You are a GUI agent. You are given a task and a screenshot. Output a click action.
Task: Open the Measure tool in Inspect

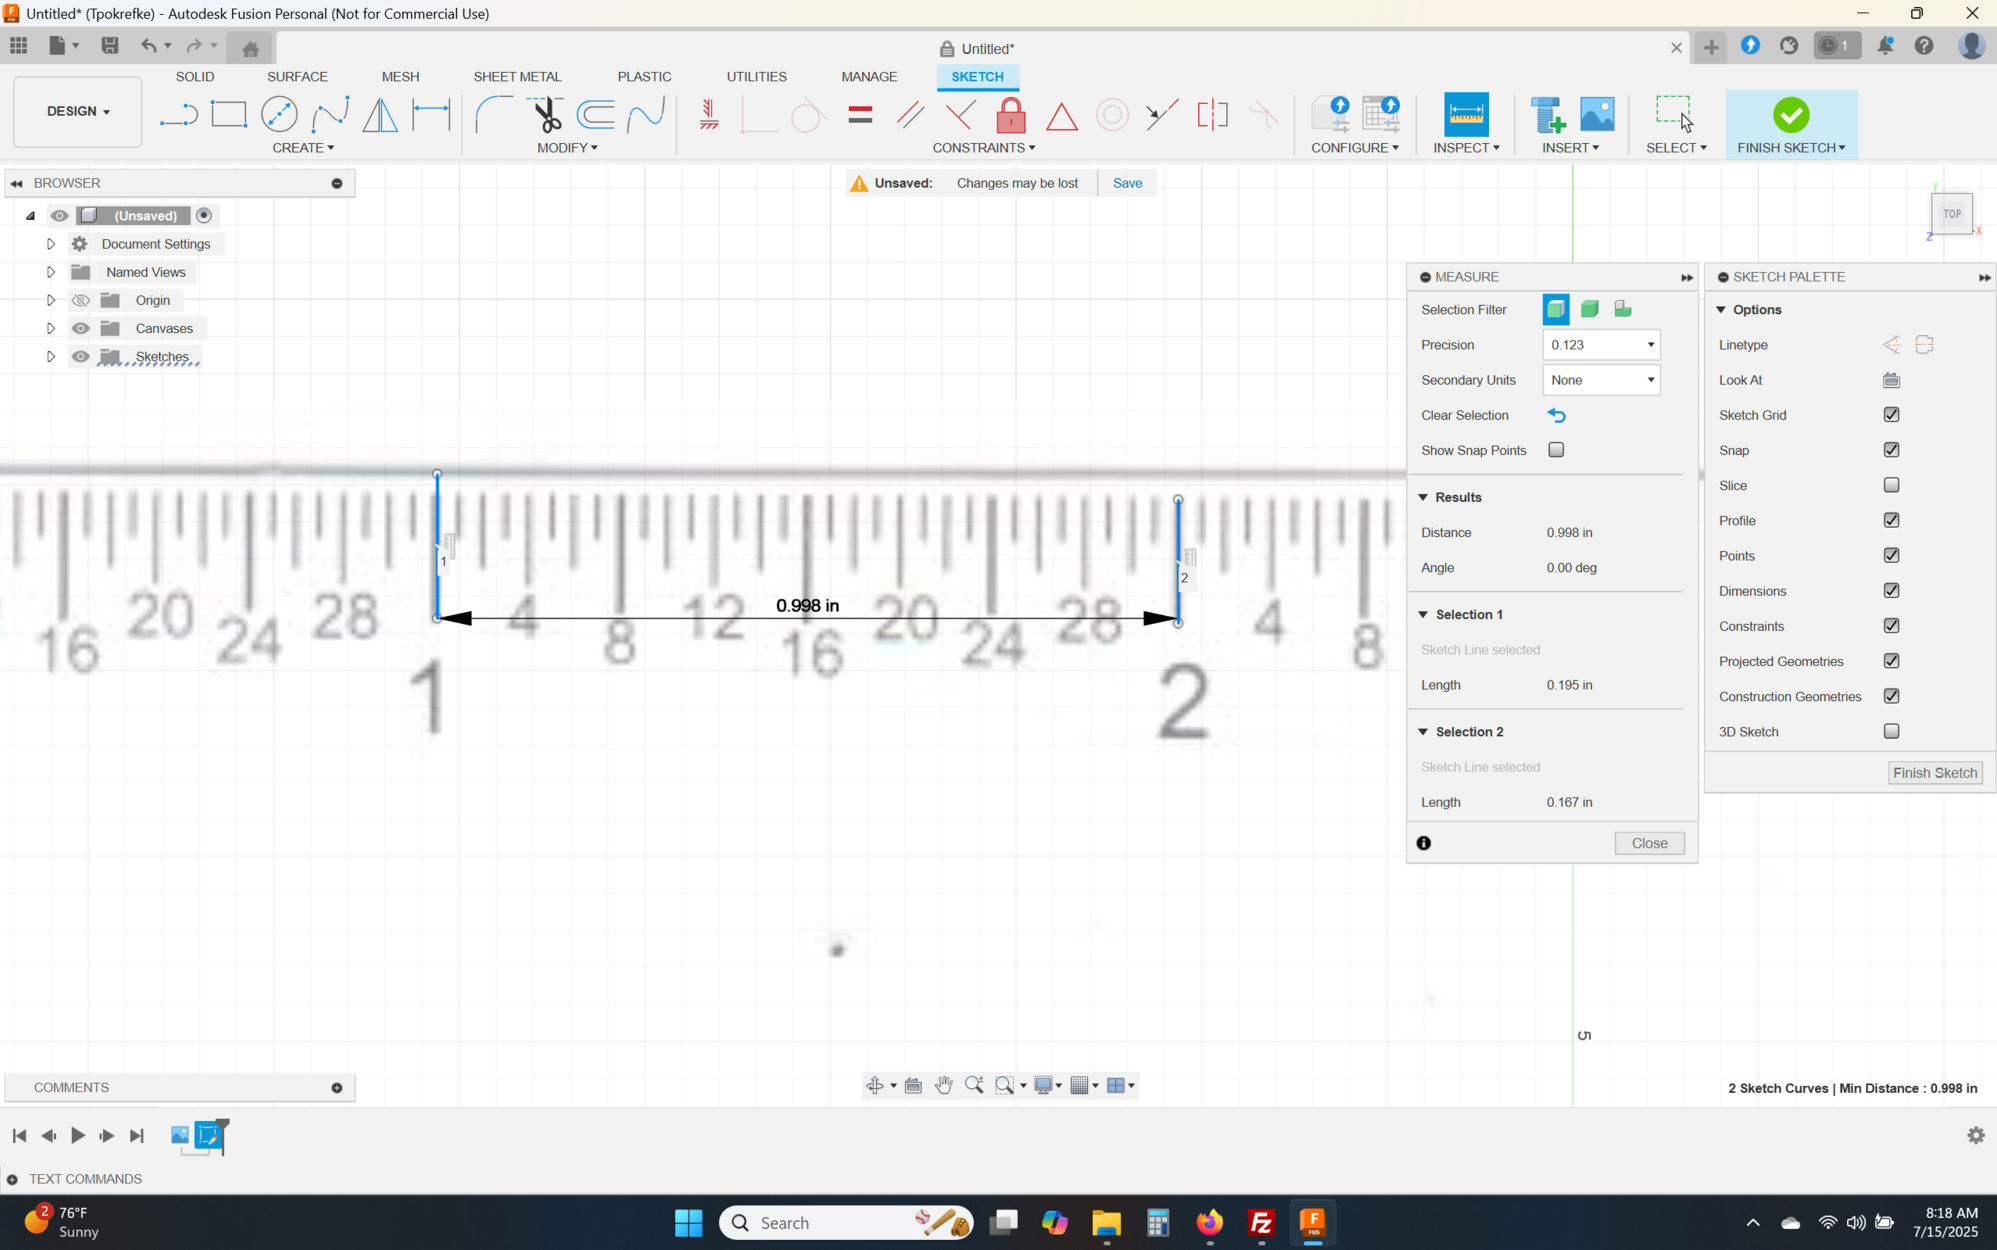click(1465, 114)
